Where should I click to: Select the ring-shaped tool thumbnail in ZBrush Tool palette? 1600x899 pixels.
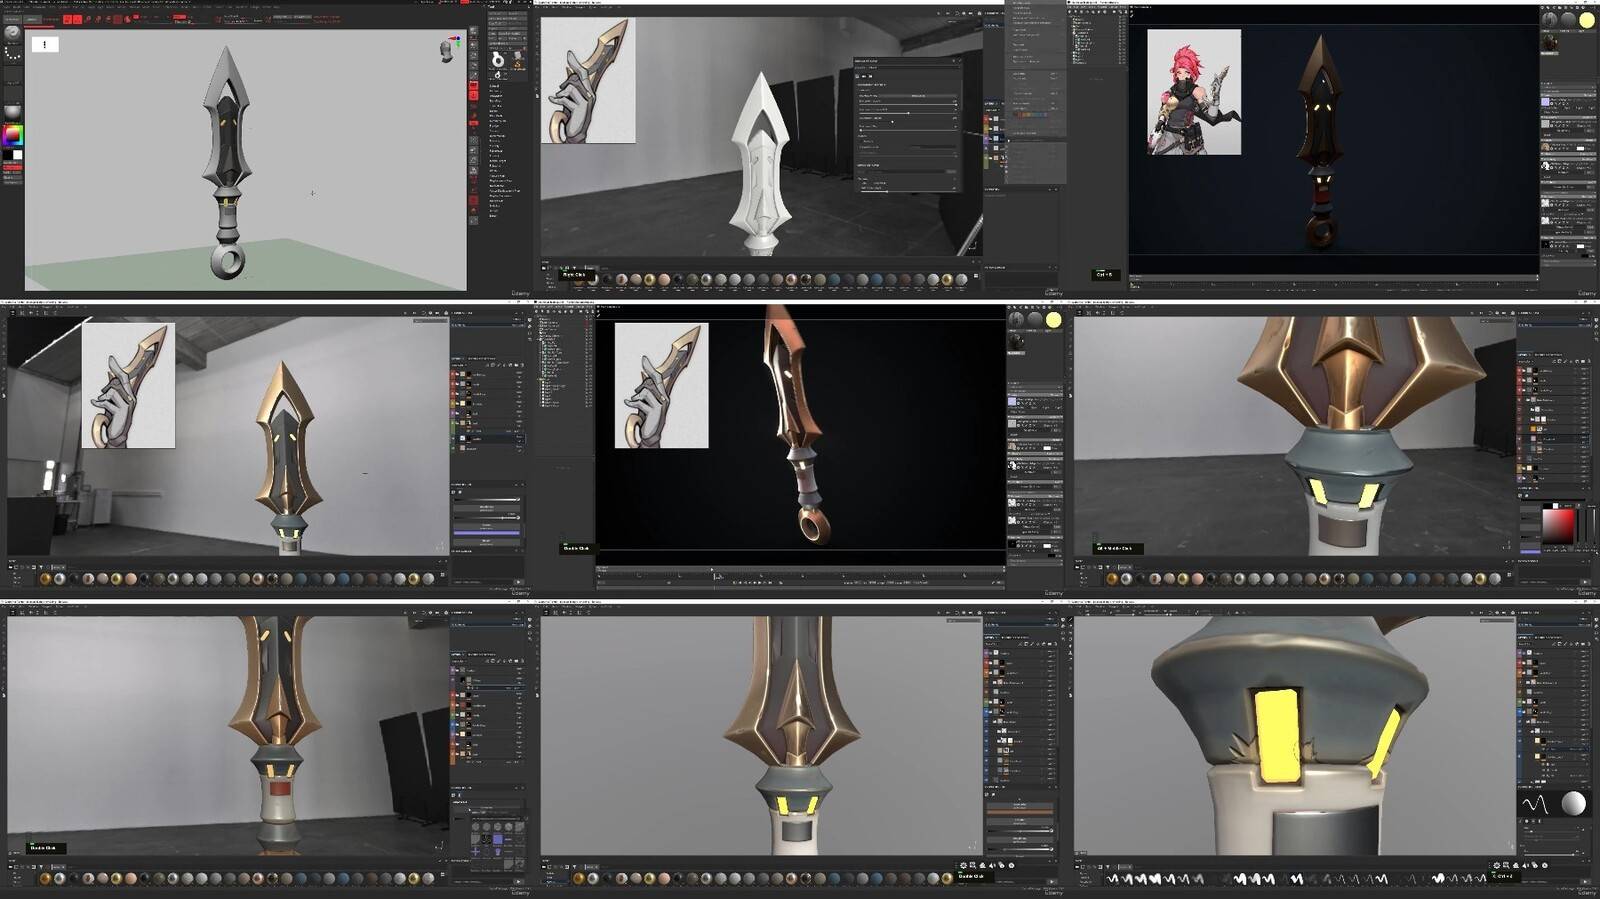click(x=498, y=61)
